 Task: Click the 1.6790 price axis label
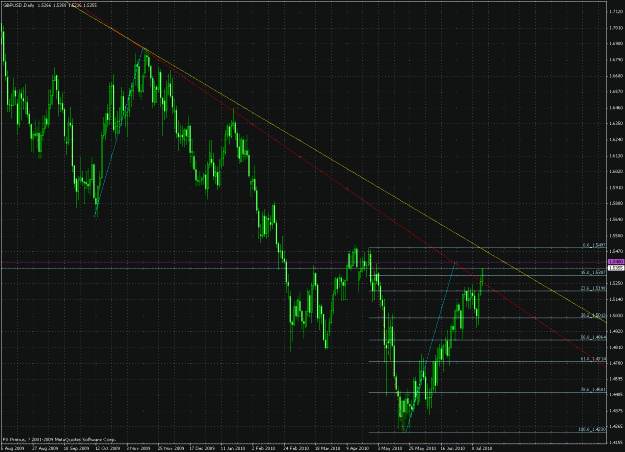point(616,60)
